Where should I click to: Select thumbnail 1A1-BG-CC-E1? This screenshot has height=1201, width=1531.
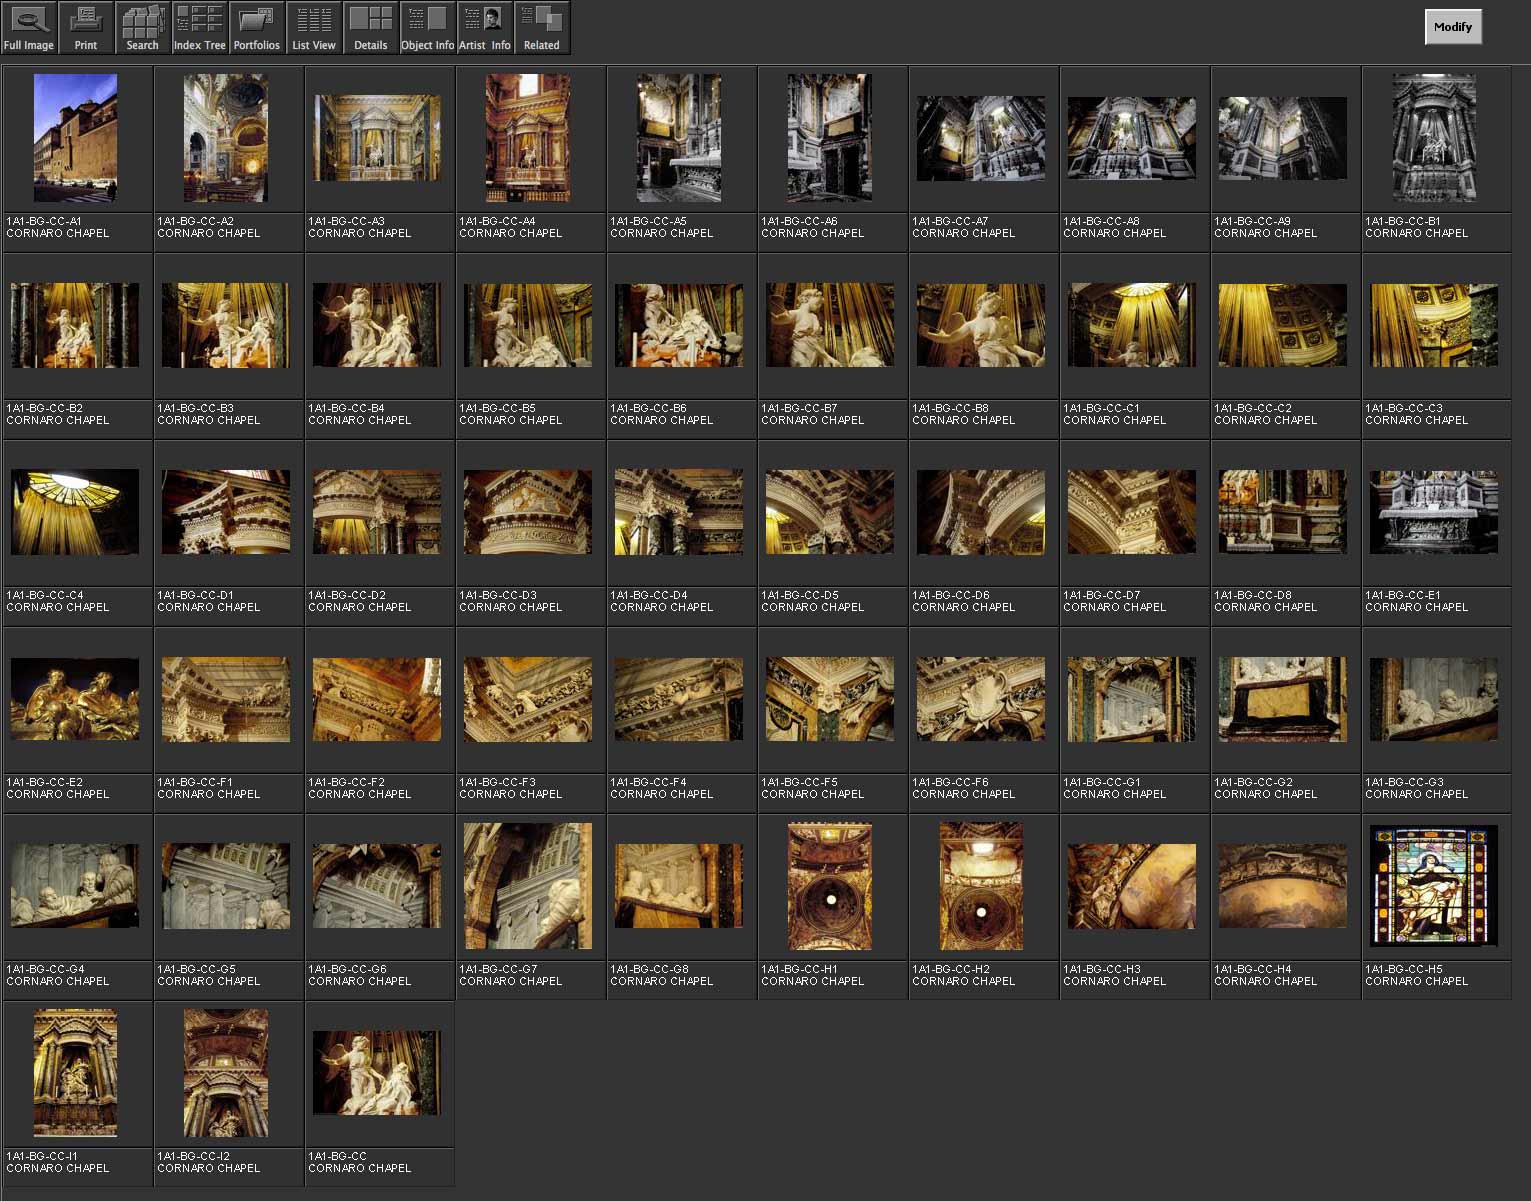[1434, 512]
